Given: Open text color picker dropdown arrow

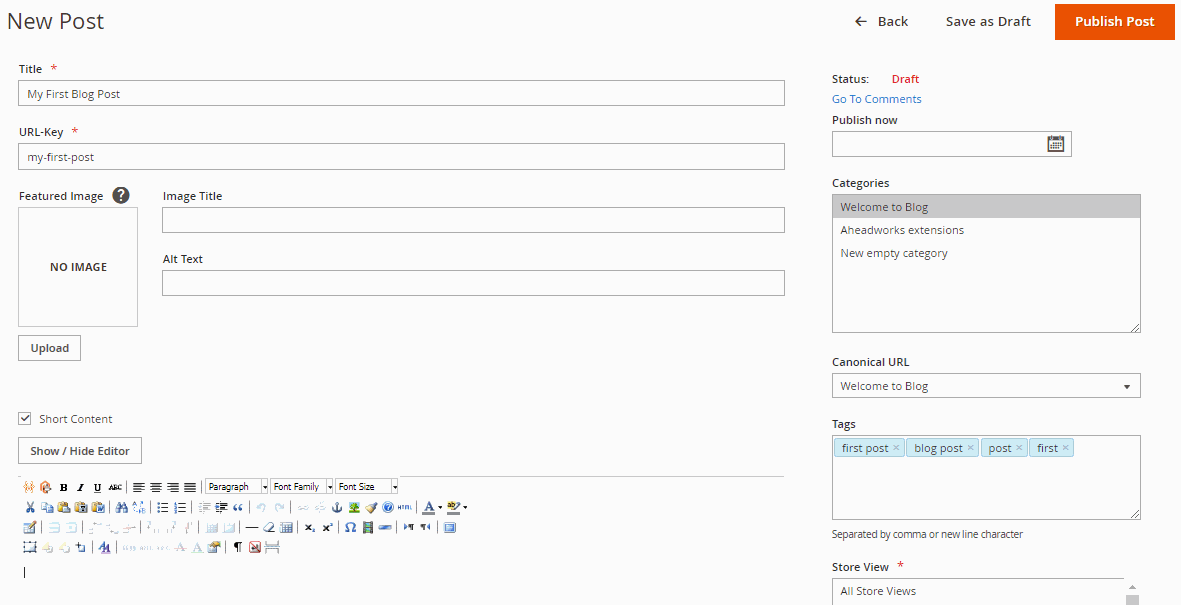Looking at the screenshot, I should pos(440,507).
